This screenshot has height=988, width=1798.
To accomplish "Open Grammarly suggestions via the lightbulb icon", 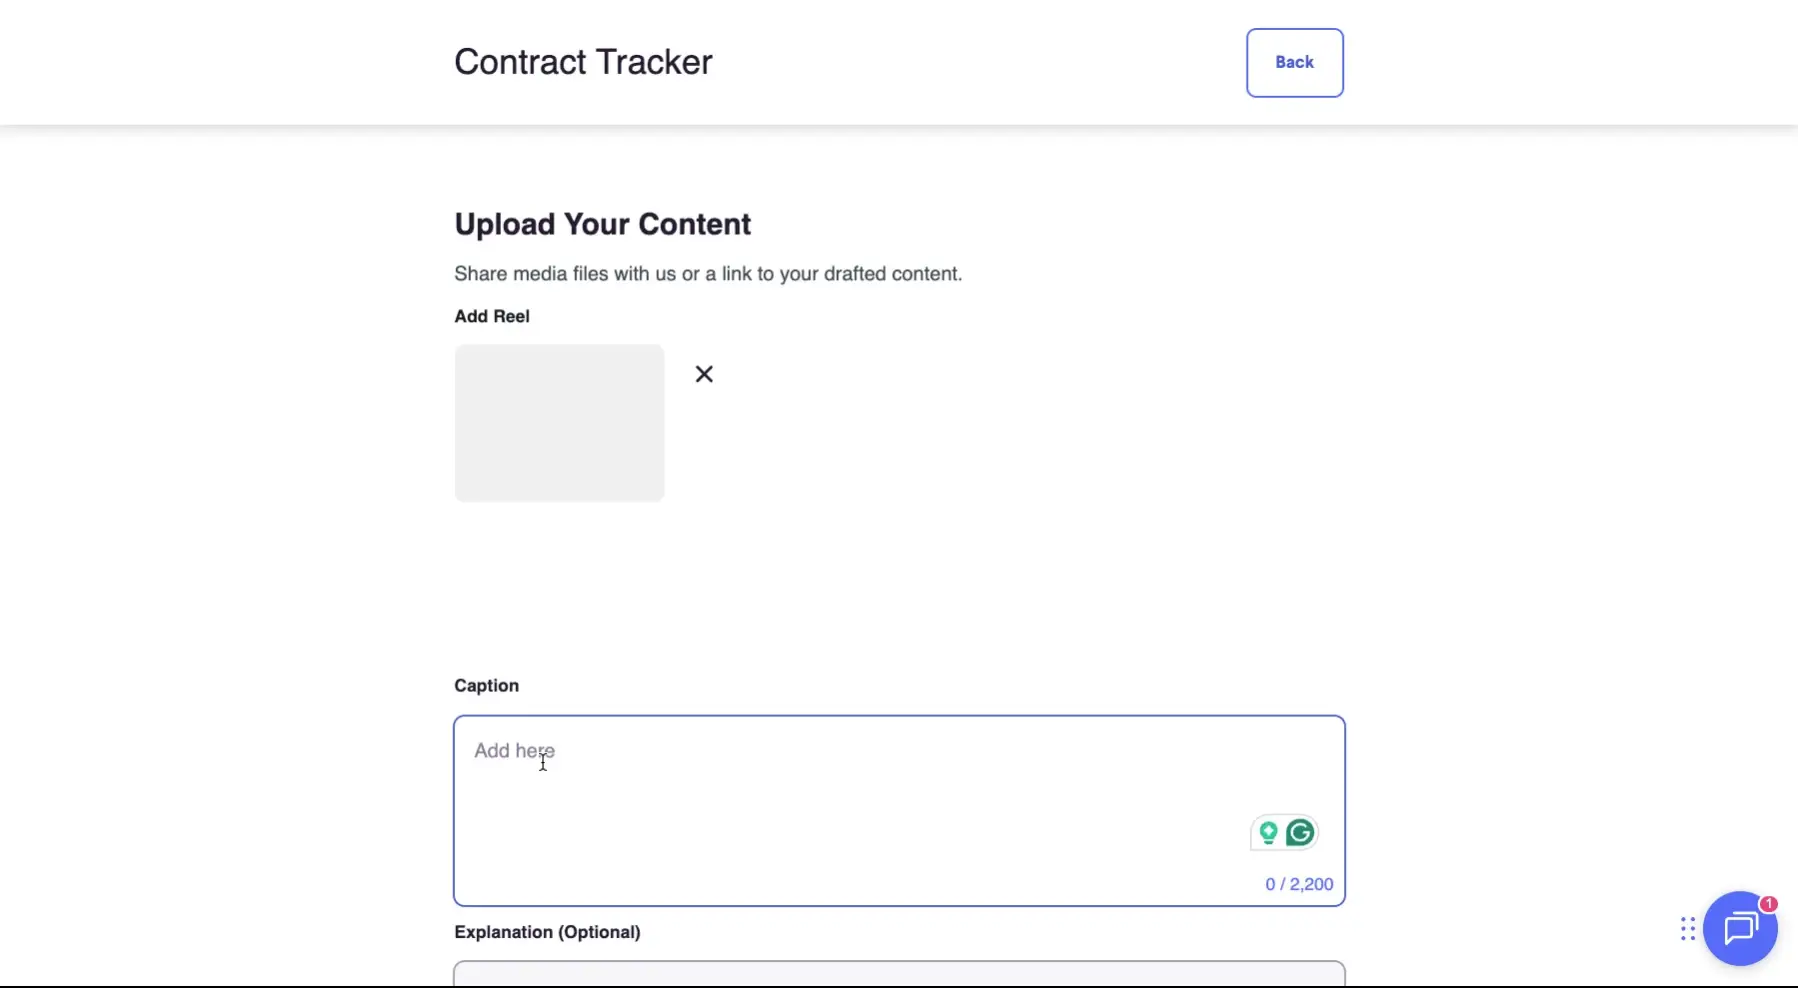I will [1268, 832].
